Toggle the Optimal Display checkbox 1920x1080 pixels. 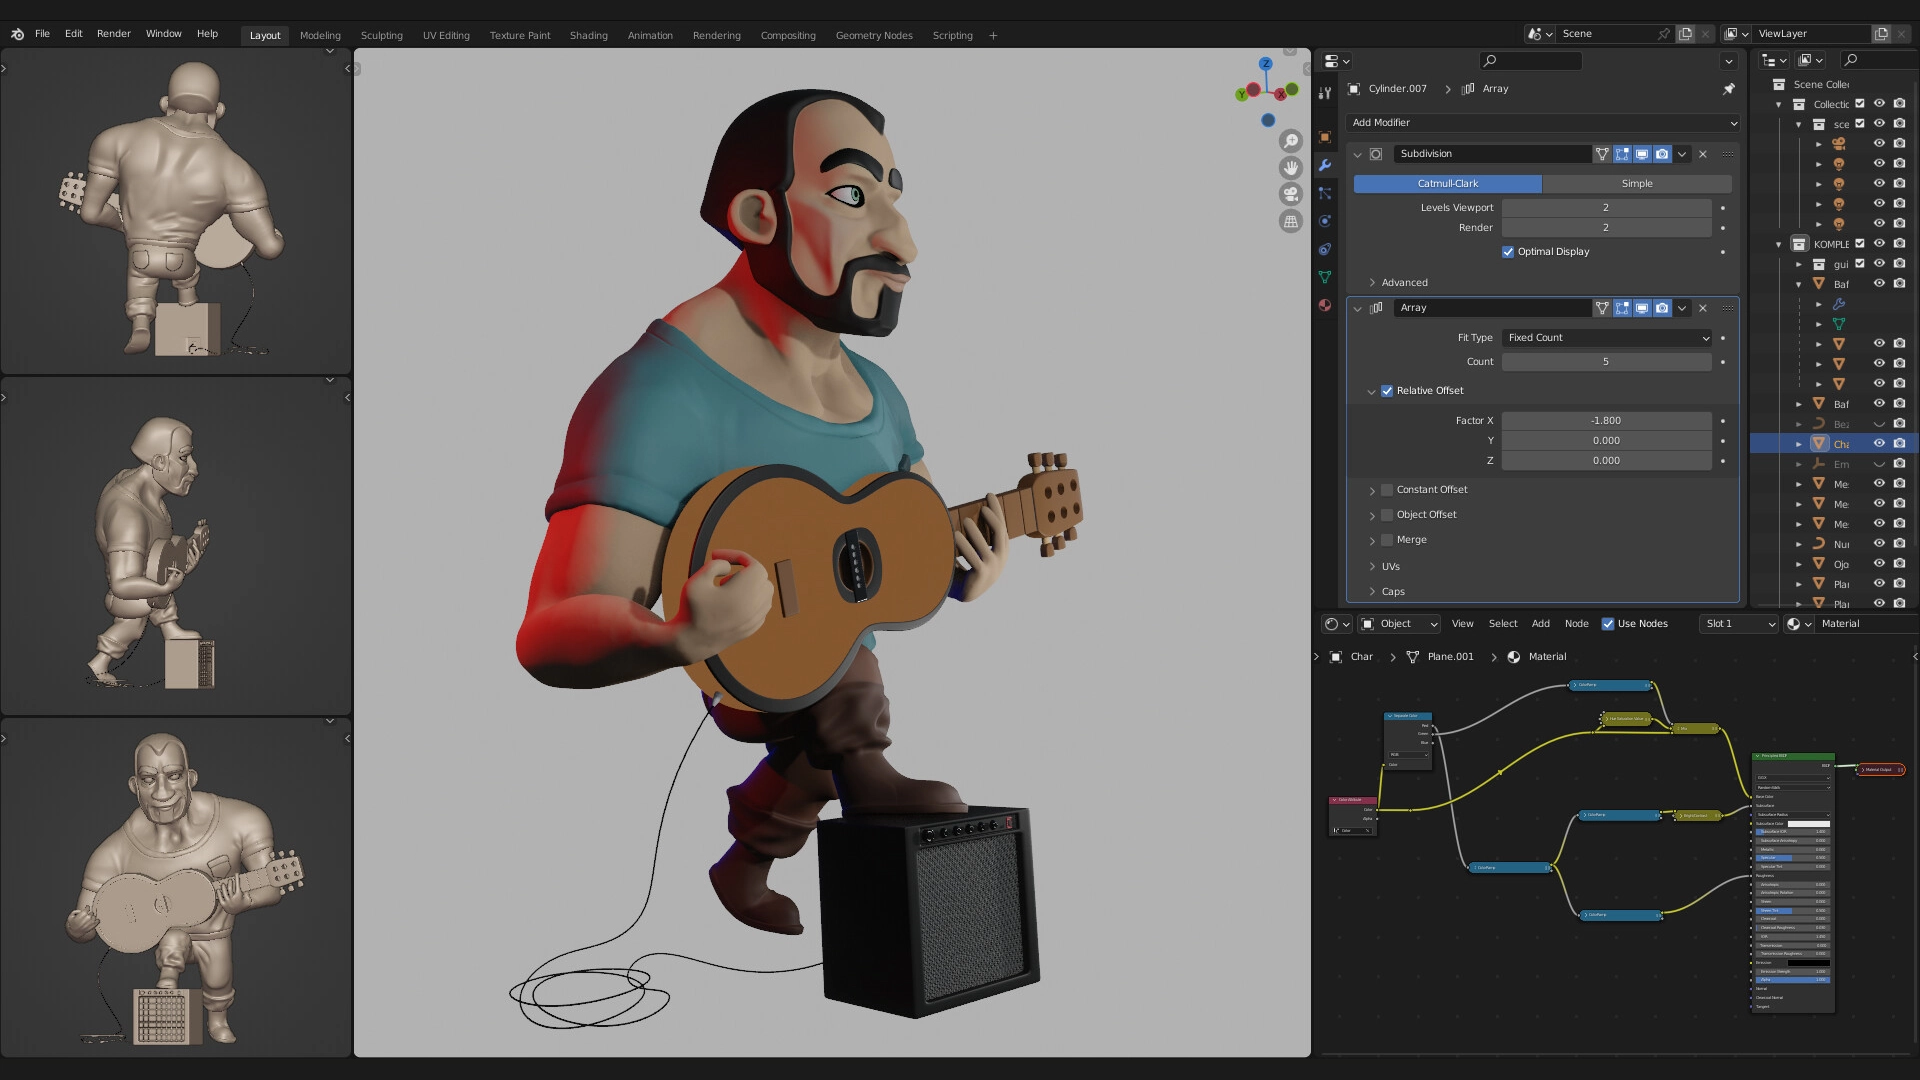pyautogui.click(x=1508, y=252)
